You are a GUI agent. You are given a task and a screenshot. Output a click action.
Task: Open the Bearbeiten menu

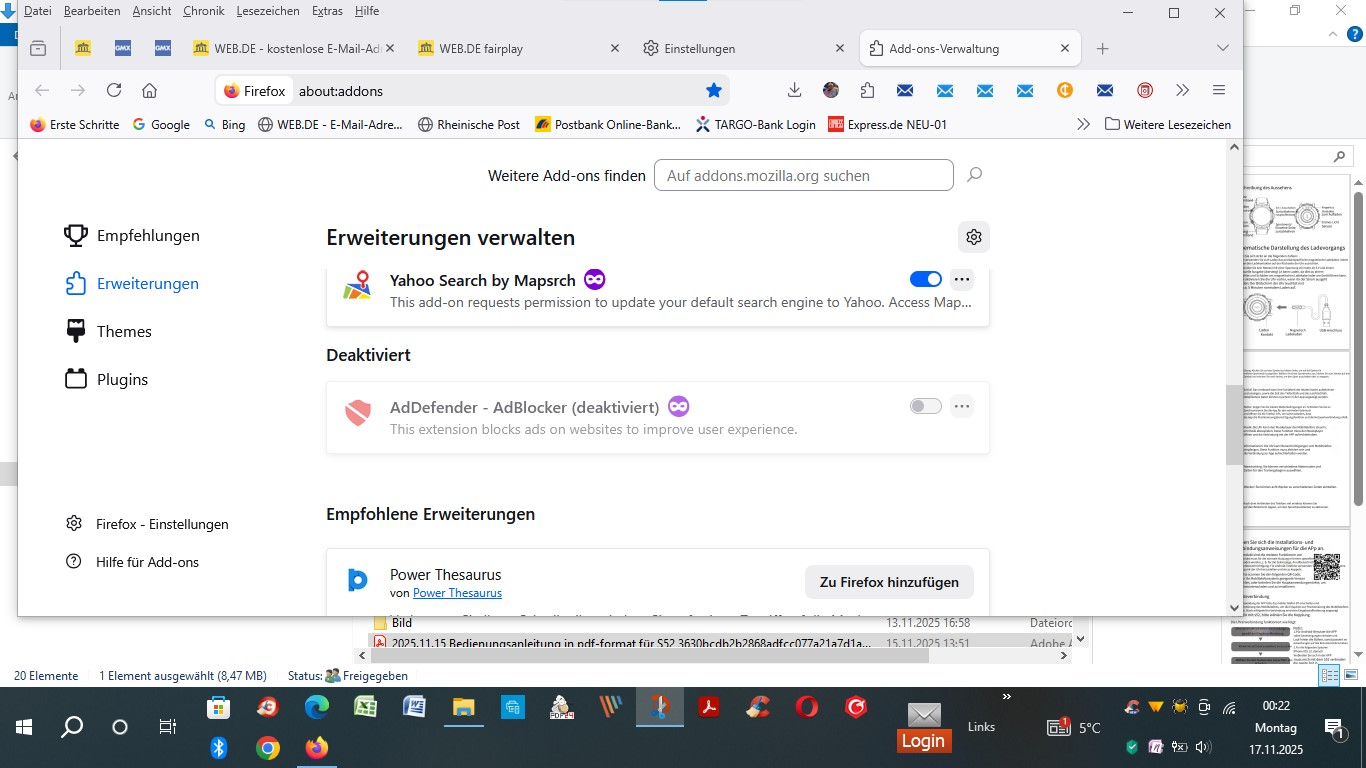[92, 11]
